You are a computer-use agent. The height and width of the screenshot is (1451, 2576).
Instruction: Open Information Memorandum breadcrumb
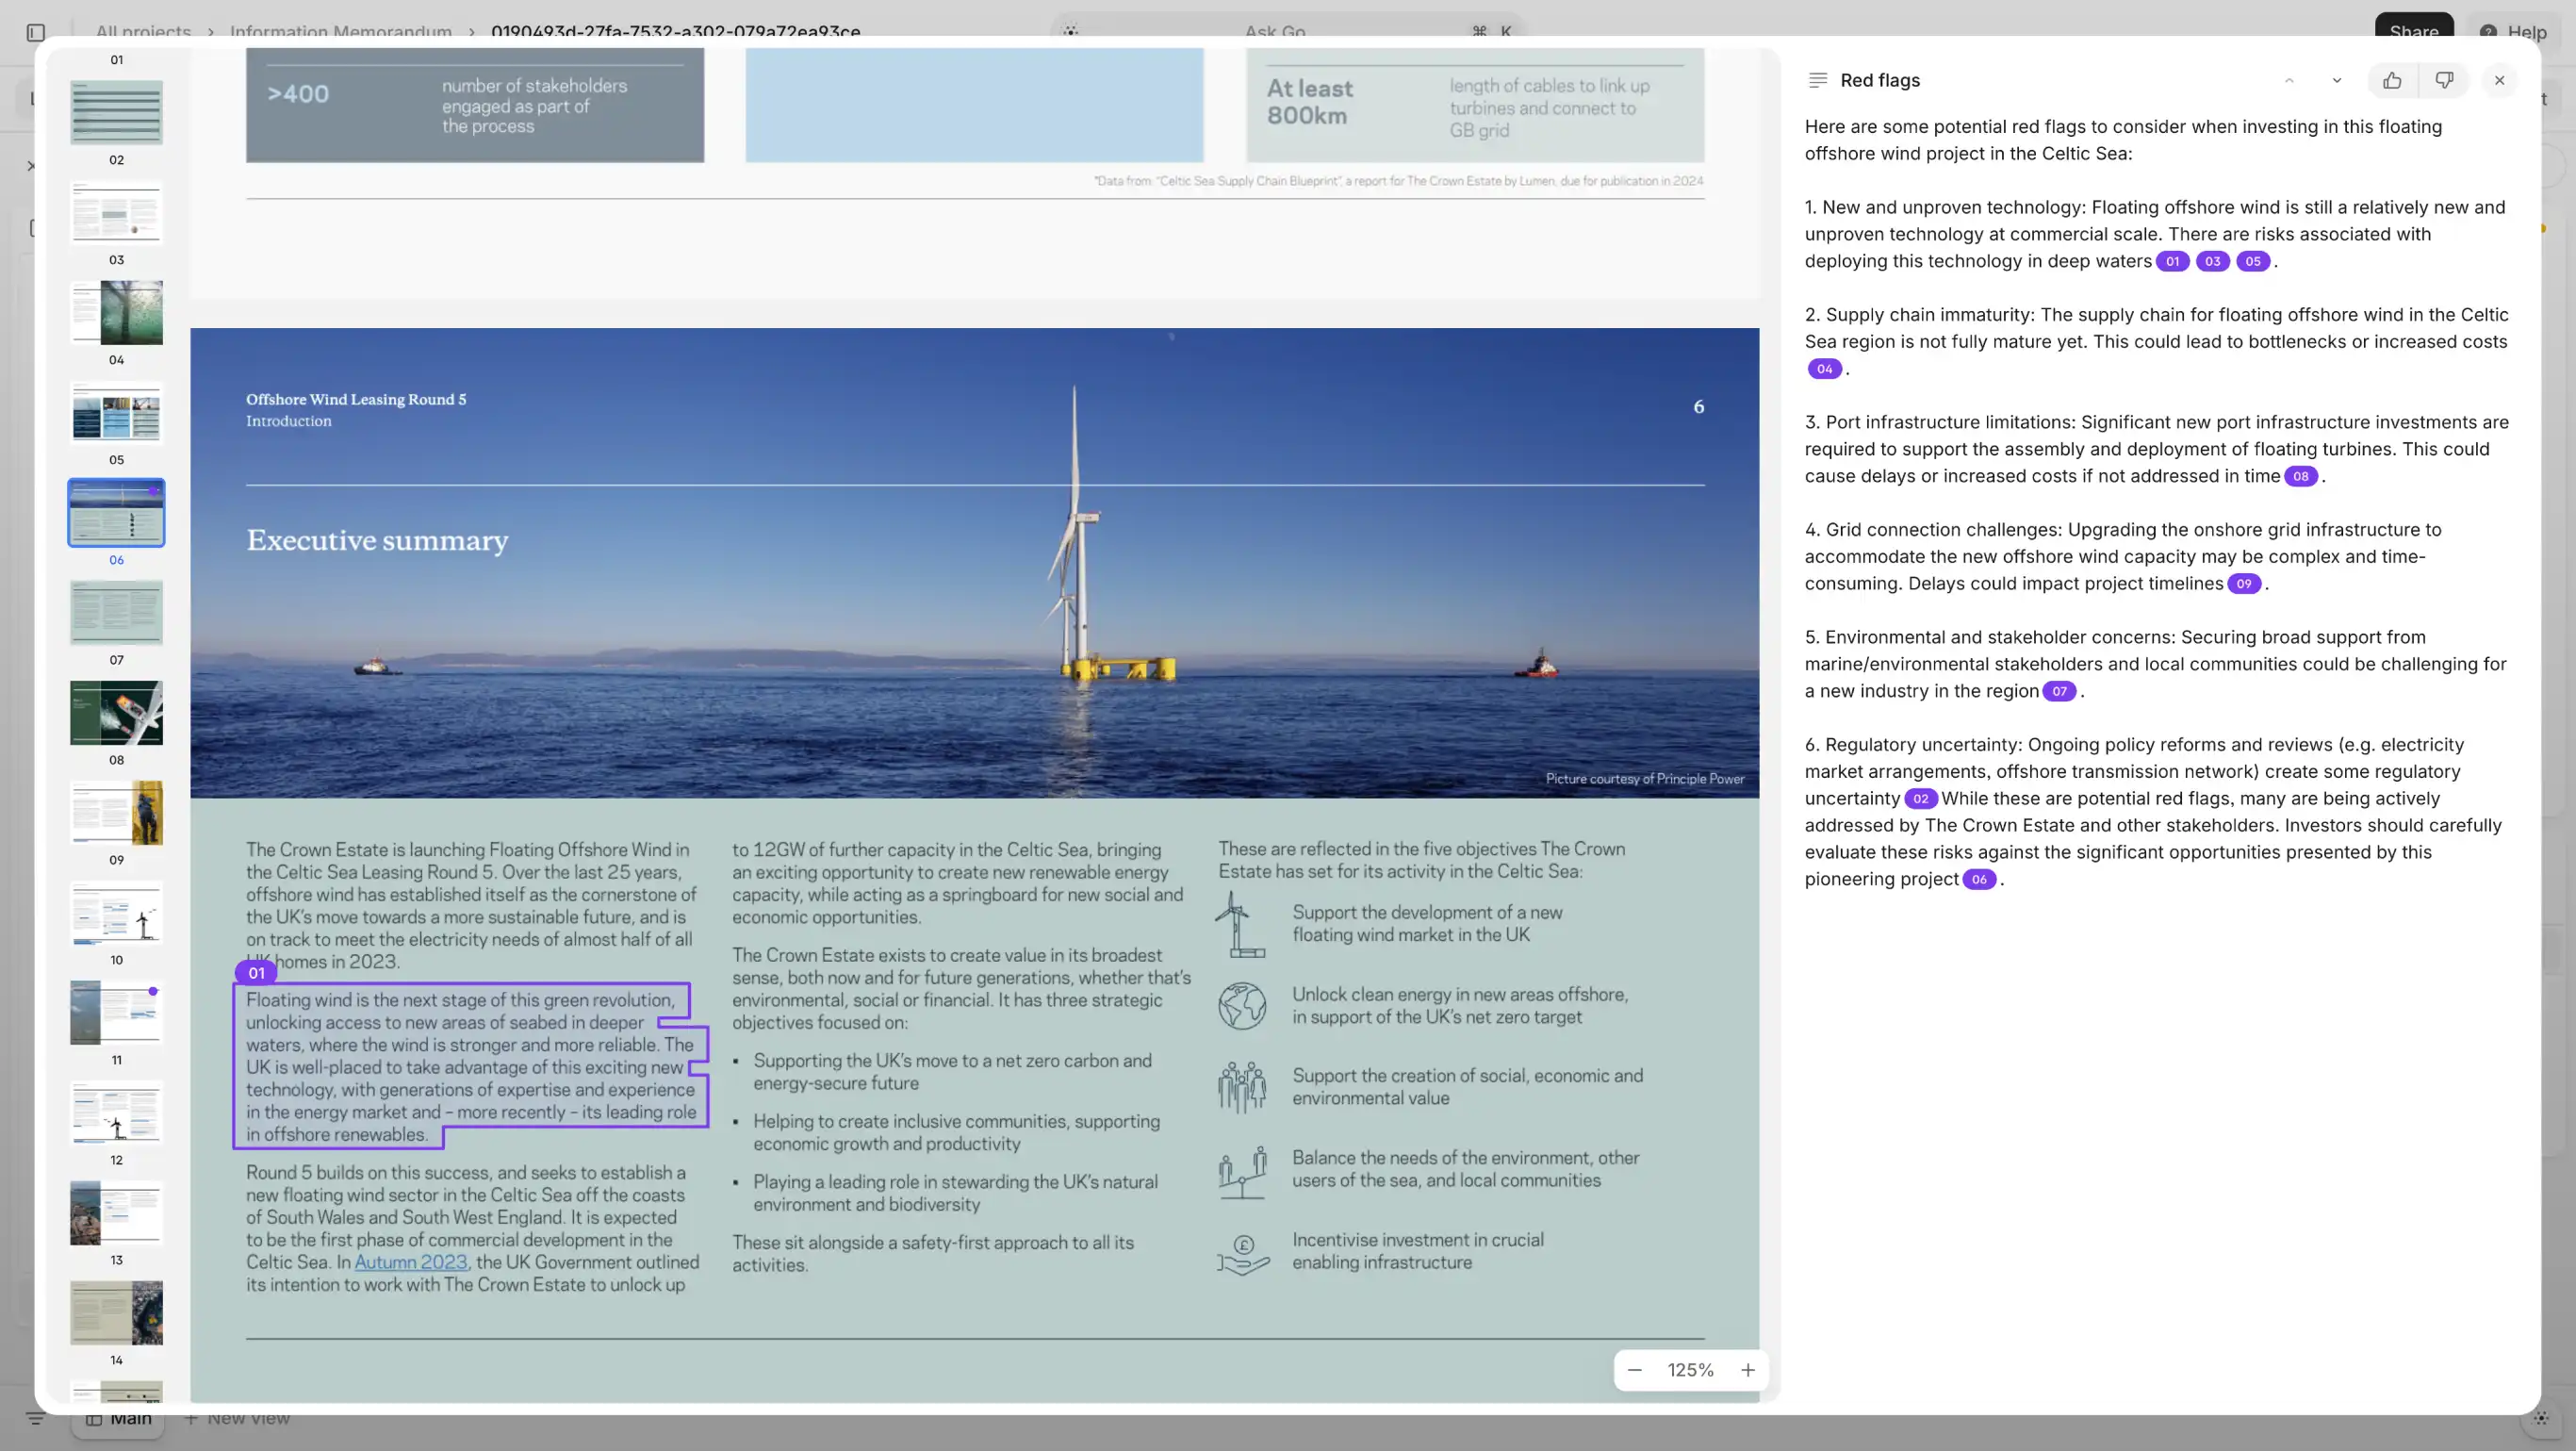(341, 32)
